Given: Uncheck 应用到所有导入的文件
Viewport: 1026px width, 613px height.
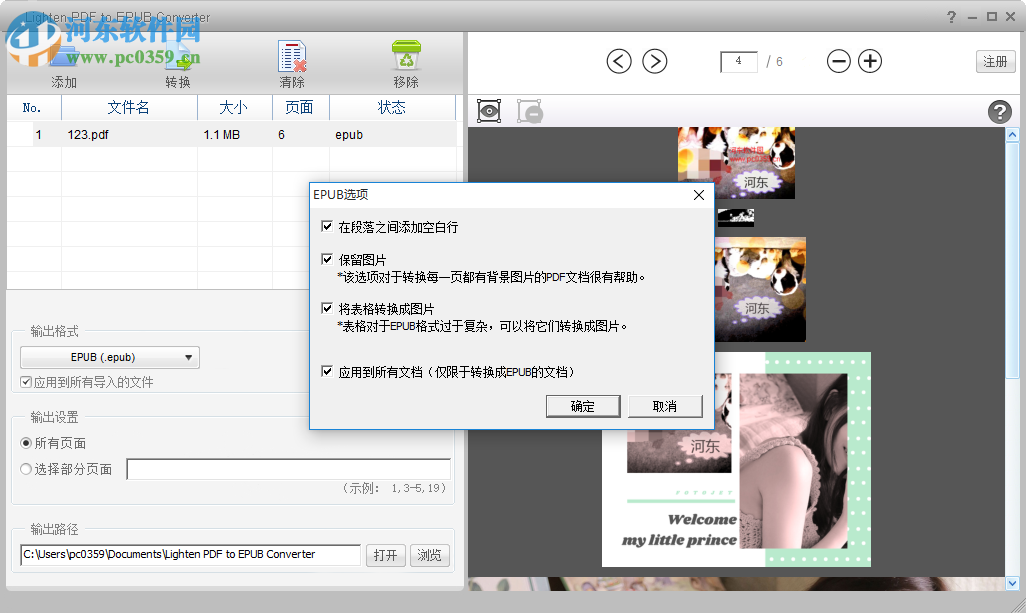Looking at the screenshot, I should [24, 381].
